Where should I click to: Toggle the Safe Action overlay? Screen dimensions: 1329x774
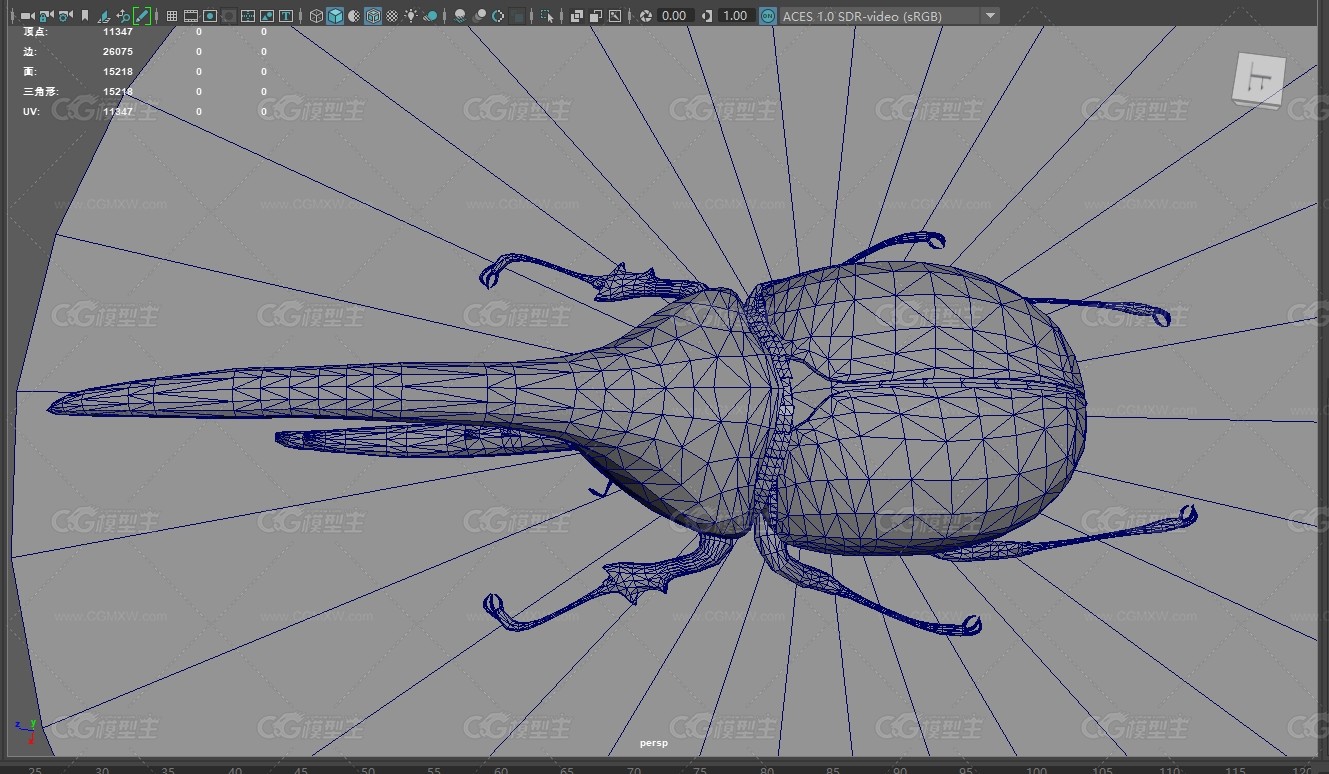point(267,16)
